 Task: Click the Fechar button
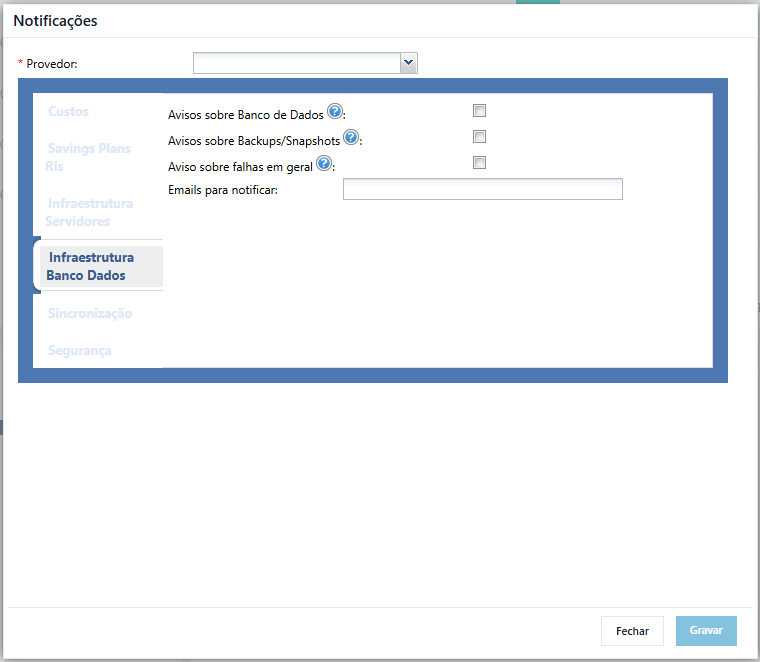tap(632, 631)
